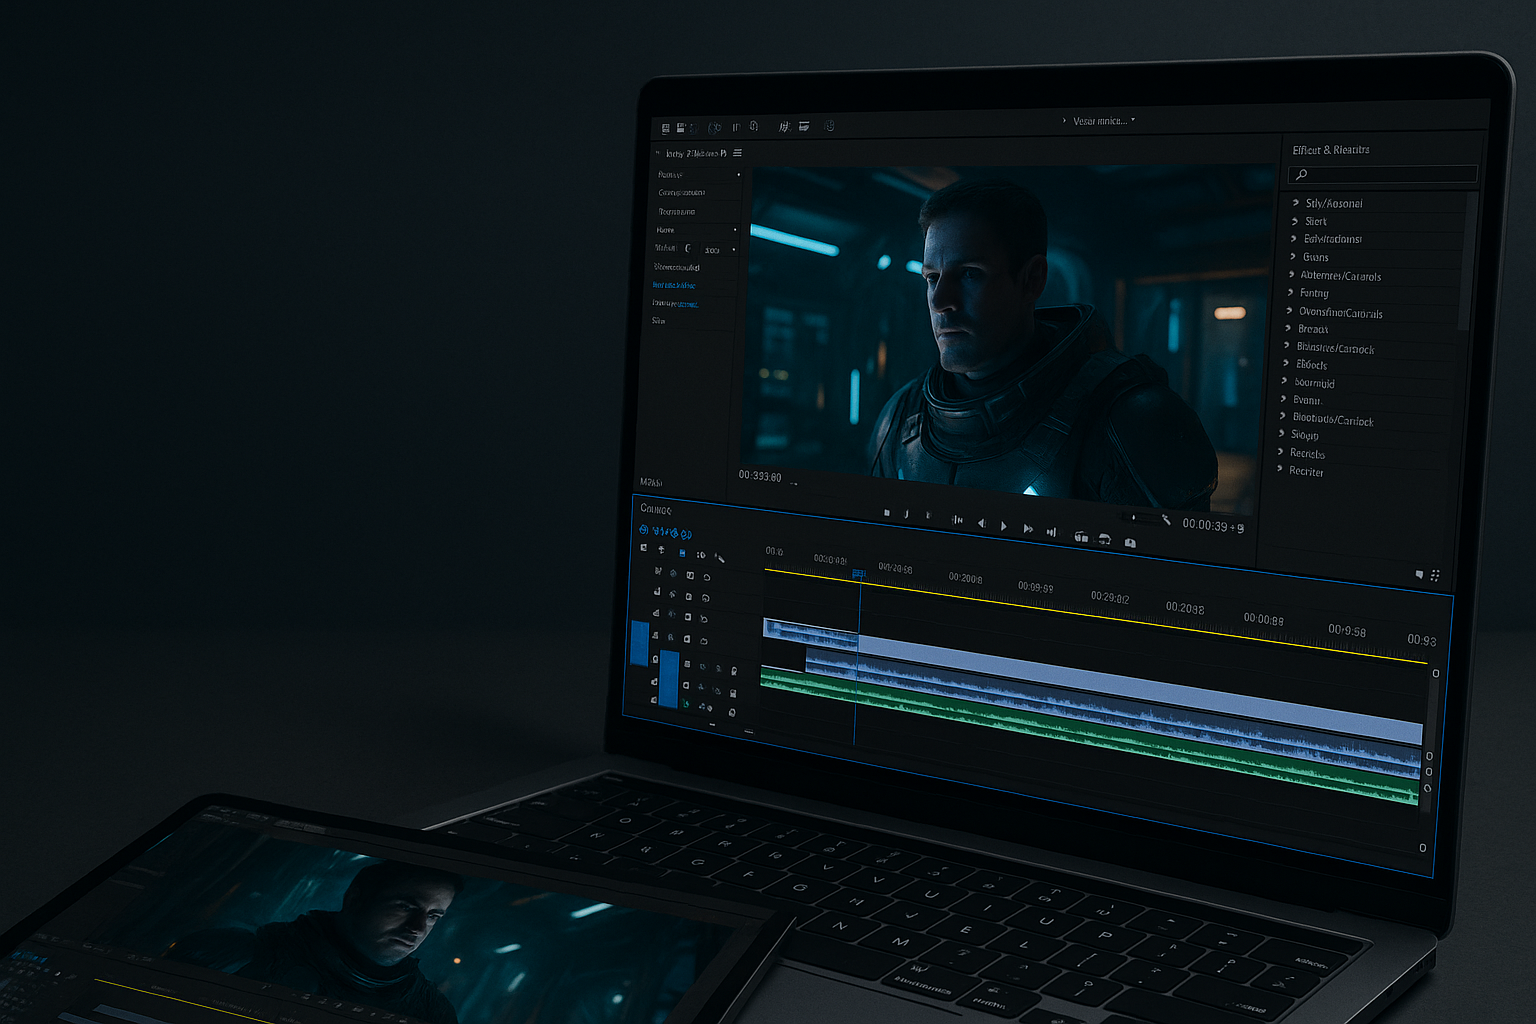Step back one frame in the monitor
This screenshot has width=1536, height=1024.
pyautogui.click(x=981, y=524)
